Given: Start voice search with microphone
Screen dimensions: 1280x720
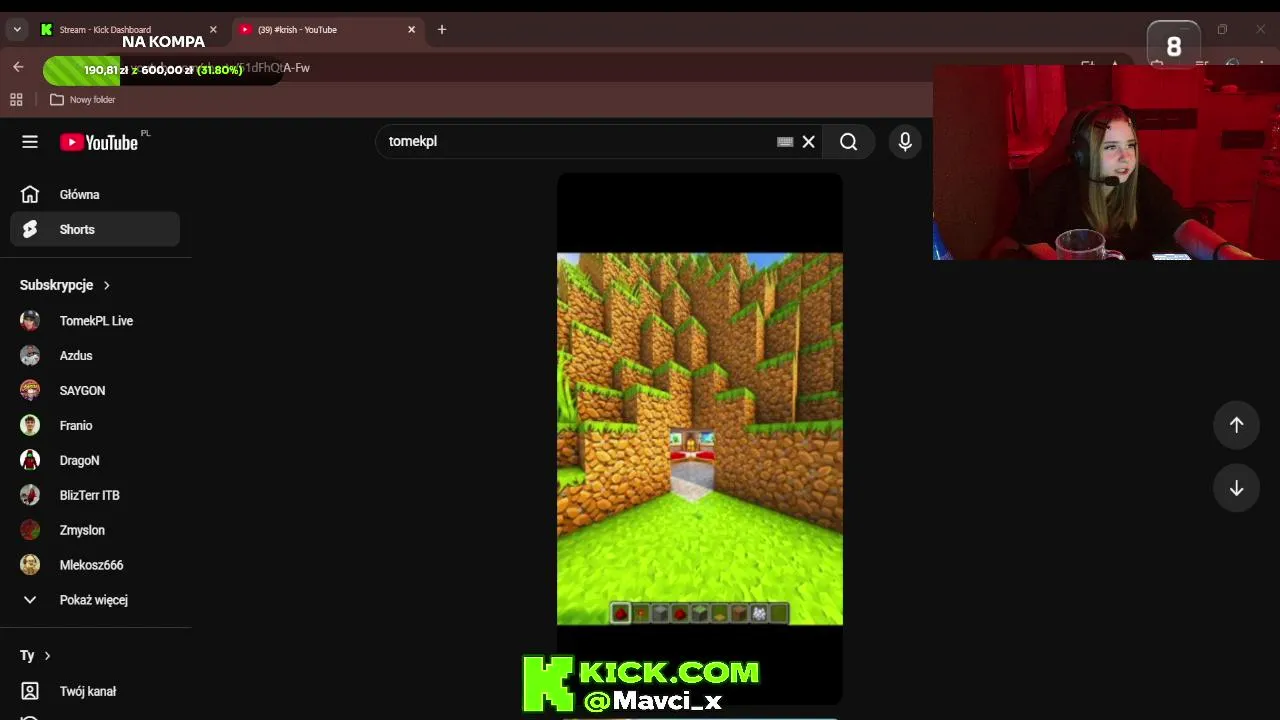Looking at the screenshot, I should 905,142.
